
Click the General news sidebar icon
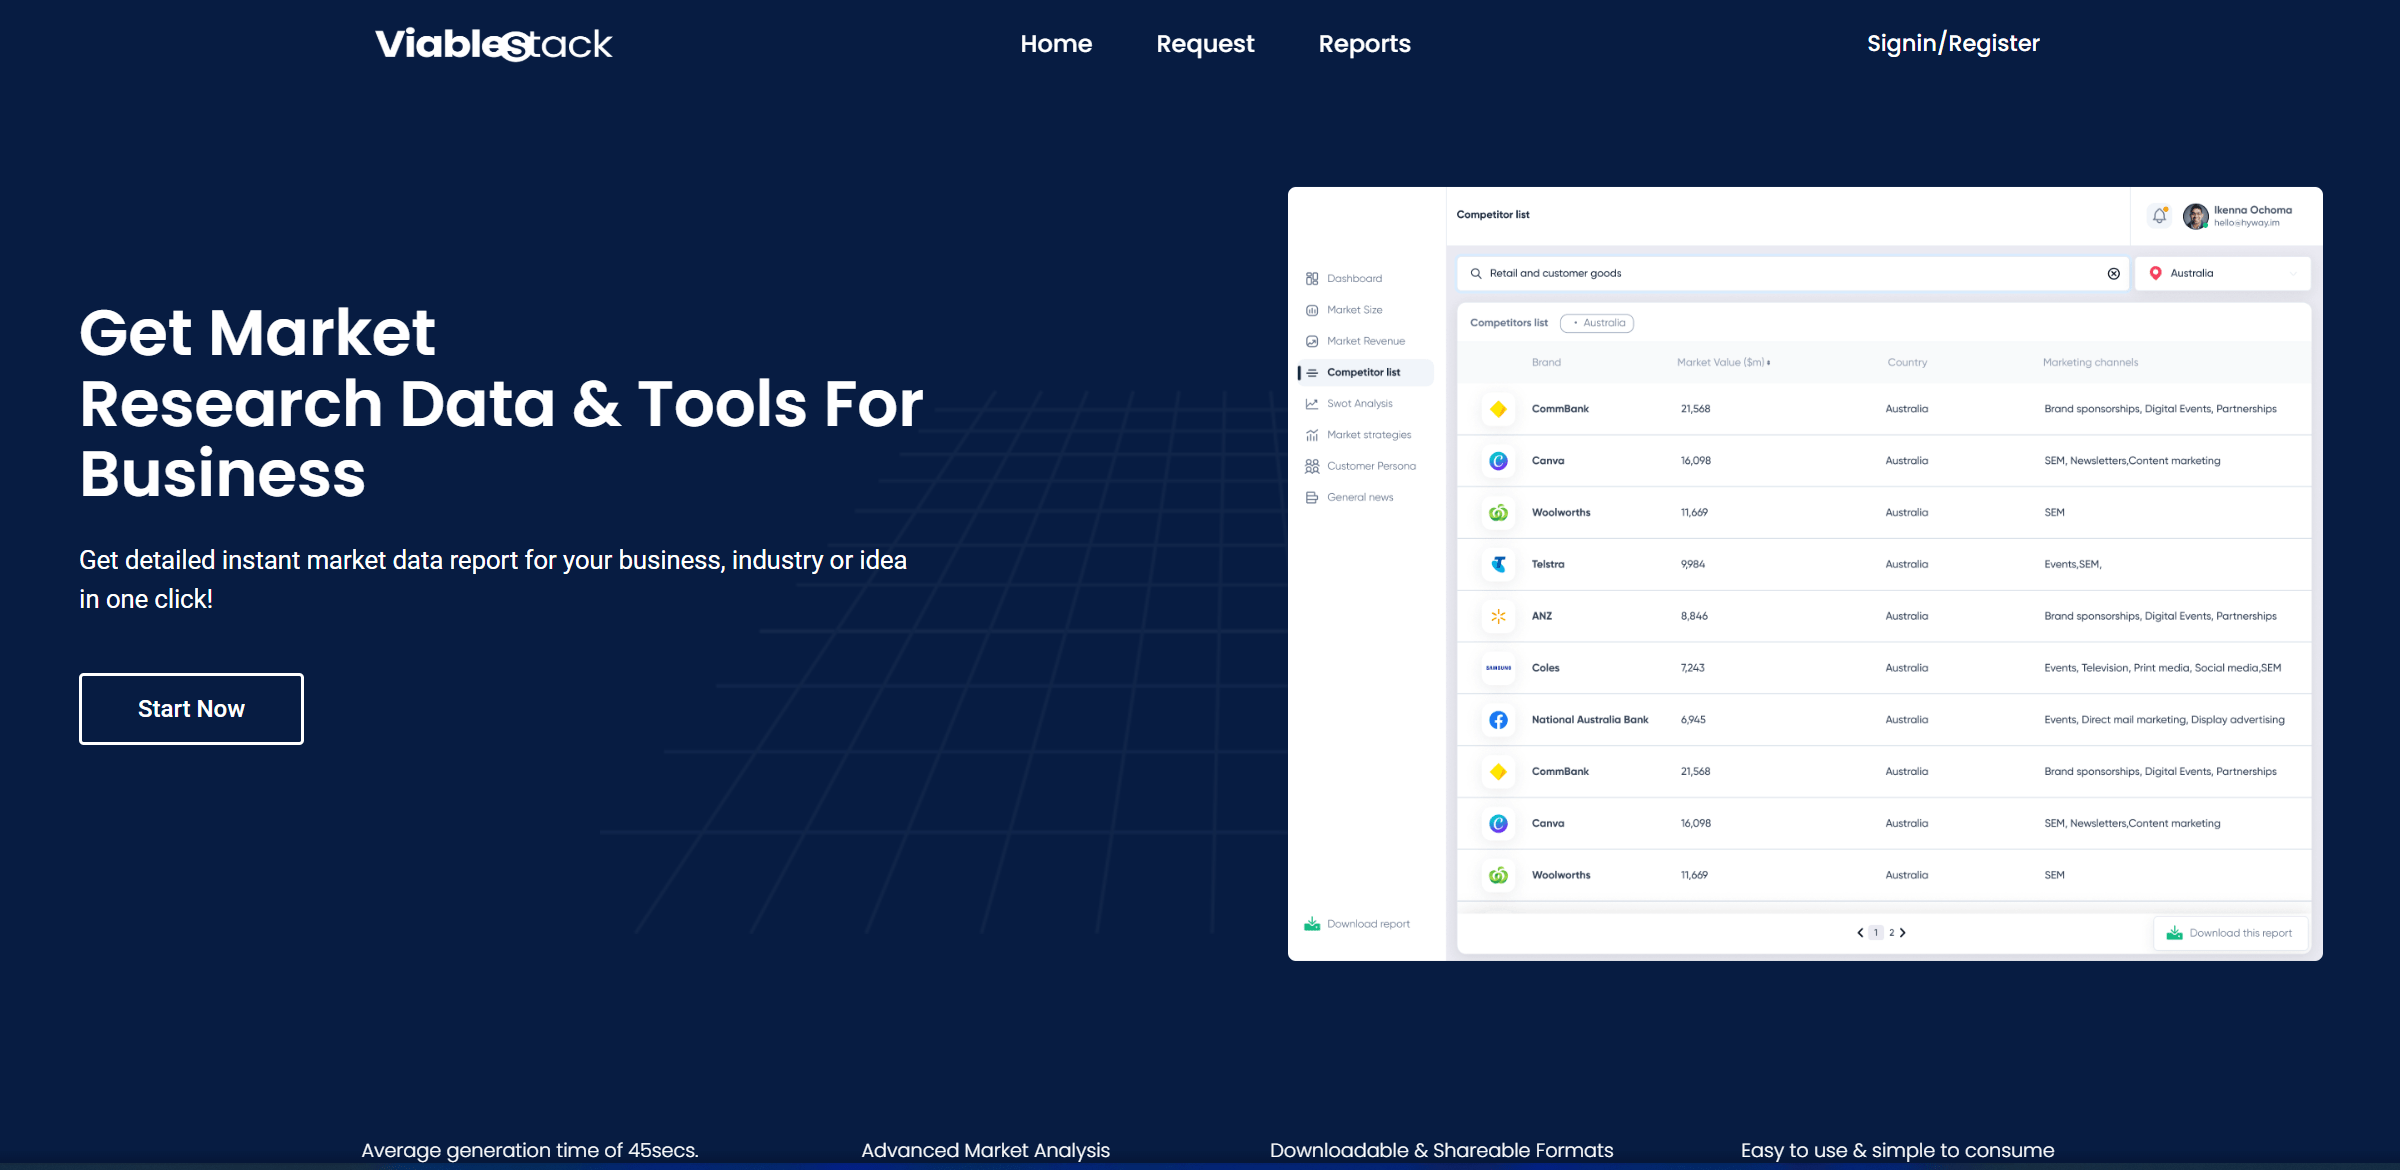pyautogui.click(x=1312, y=497)
